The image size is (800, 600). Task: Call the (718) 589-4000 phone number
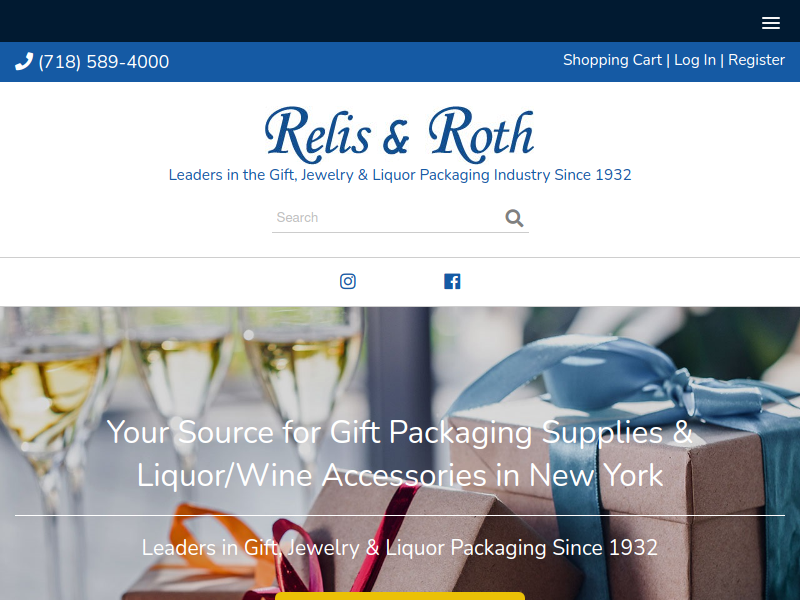point(104,62)
